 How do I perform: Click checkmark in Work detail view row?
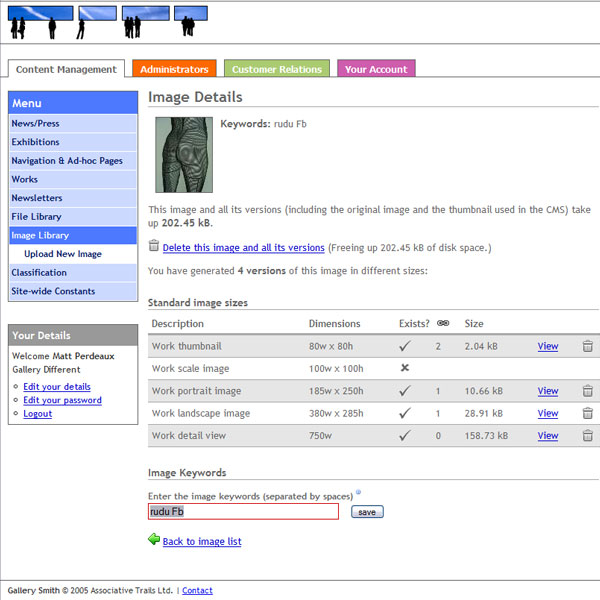click(x=404, y=435)
